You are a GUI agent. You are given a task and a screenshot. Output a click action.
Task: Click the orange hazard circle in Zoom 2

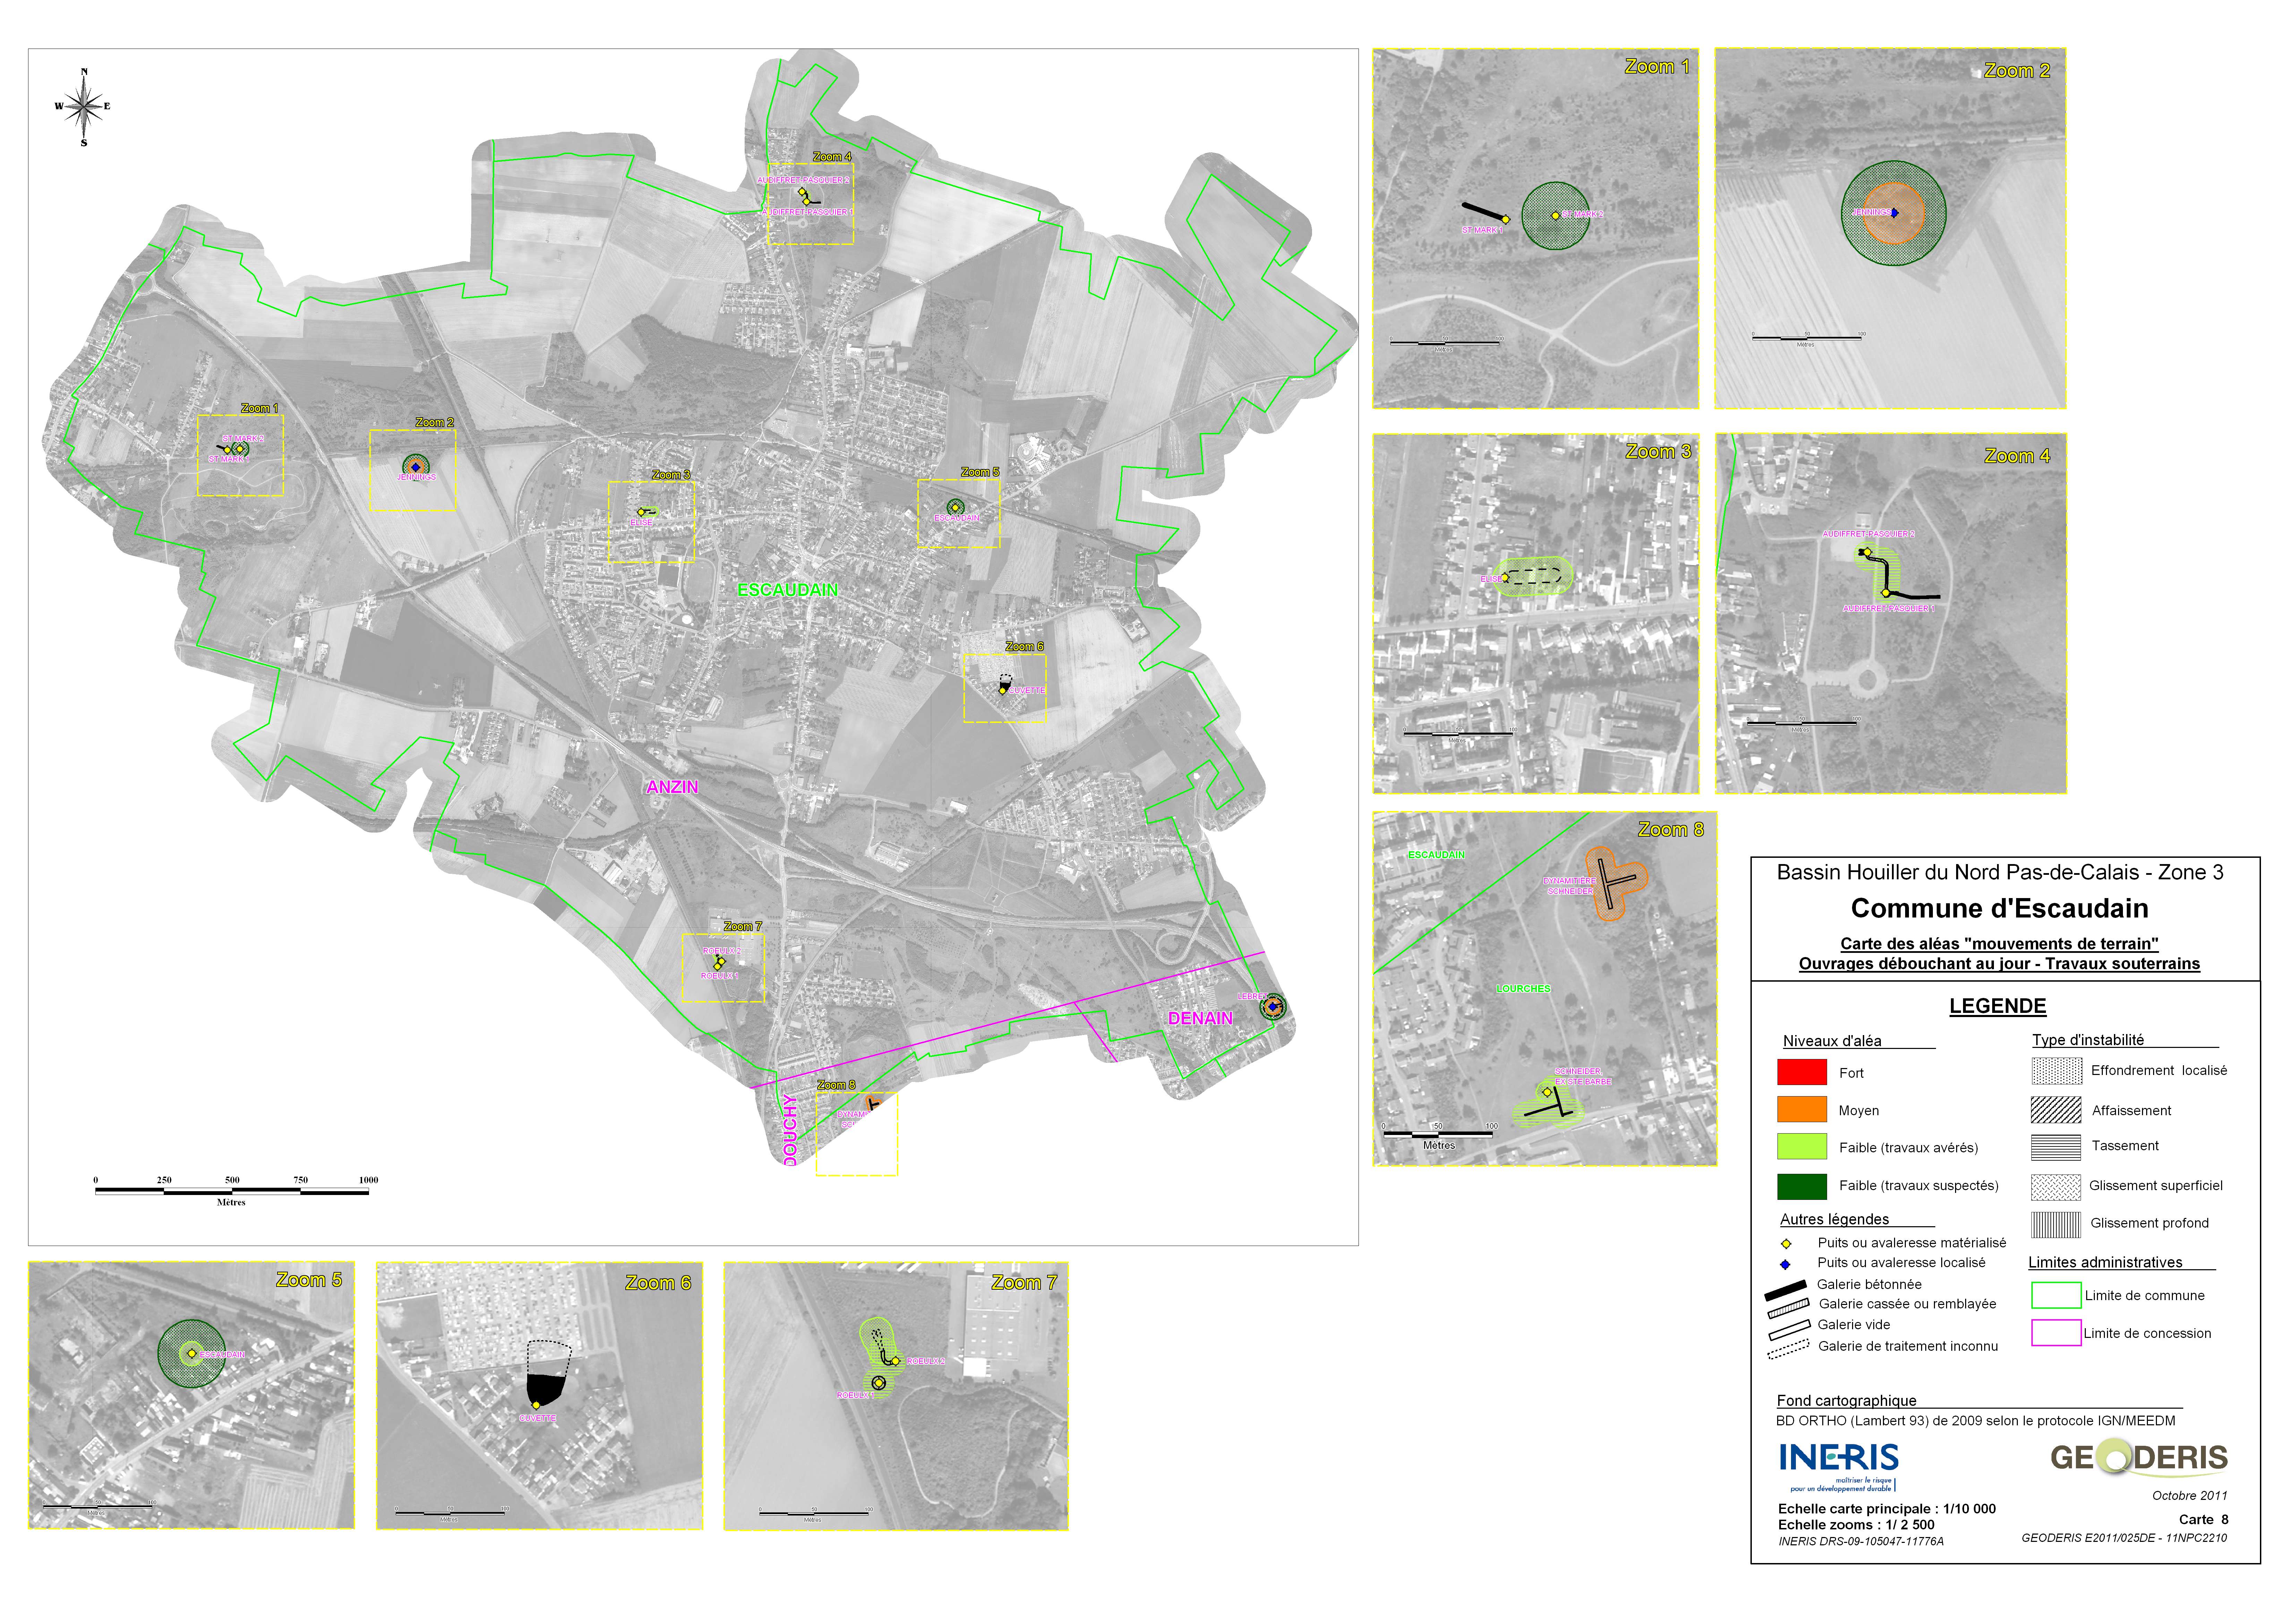click(x=1894, y=213)
